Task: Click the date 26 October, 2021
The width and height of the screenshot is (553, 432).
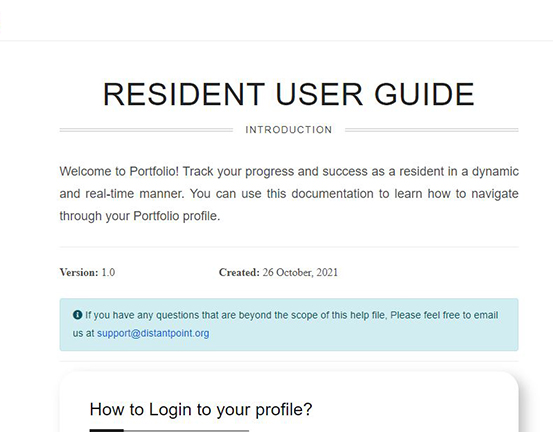Action: (x=300, y=273)
